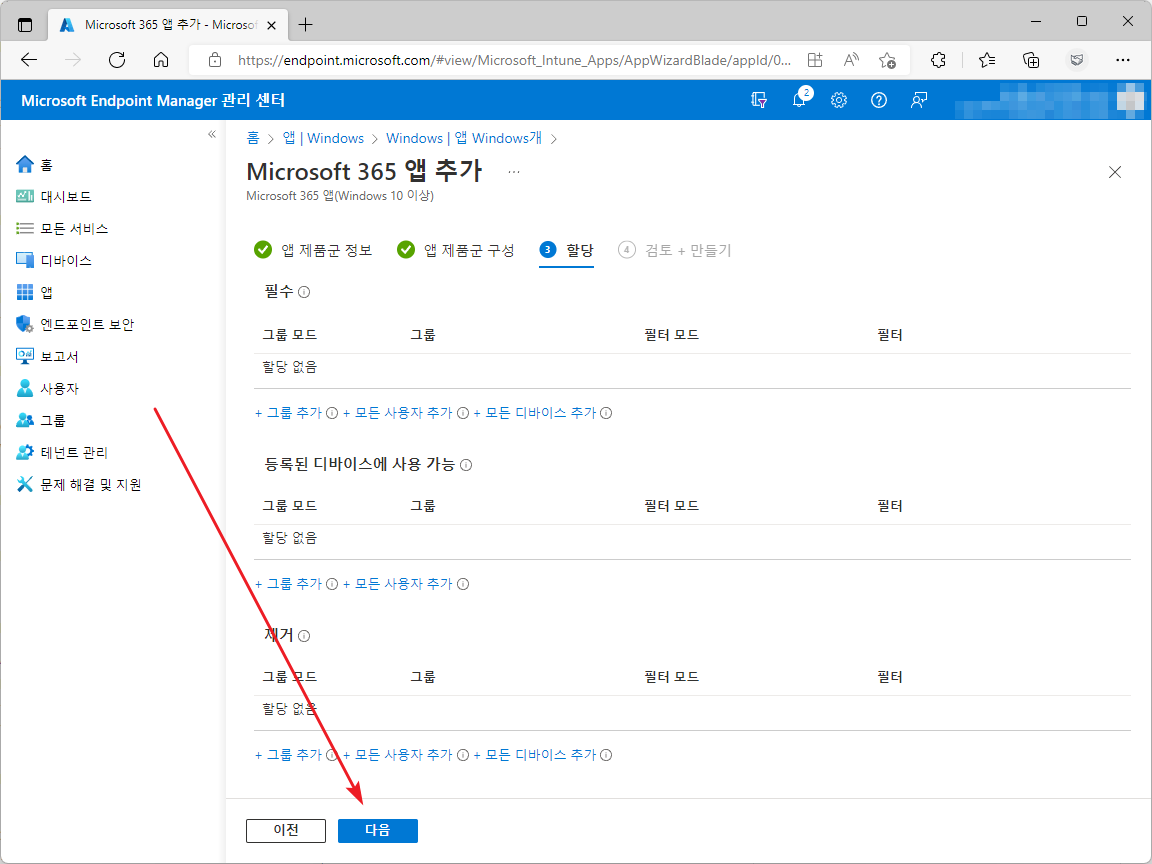
Task: Click the help question mark icon
Action: [879, 100]
